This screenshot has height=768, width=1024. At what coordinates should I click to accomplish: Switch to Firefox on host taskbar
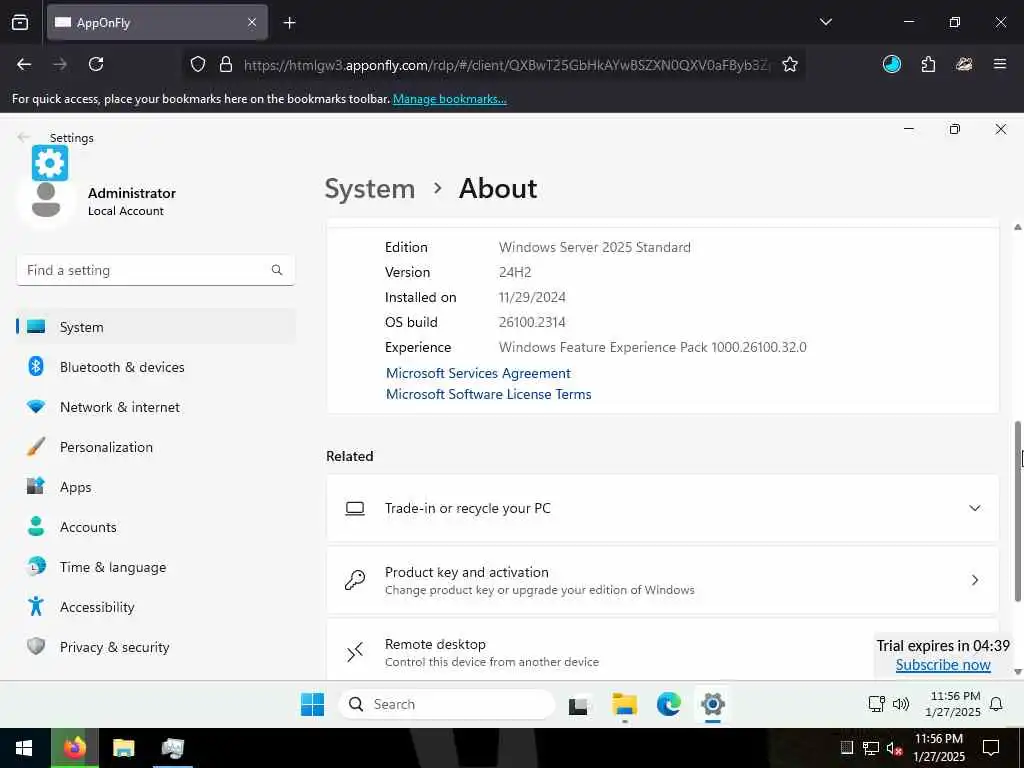point(74,748)
